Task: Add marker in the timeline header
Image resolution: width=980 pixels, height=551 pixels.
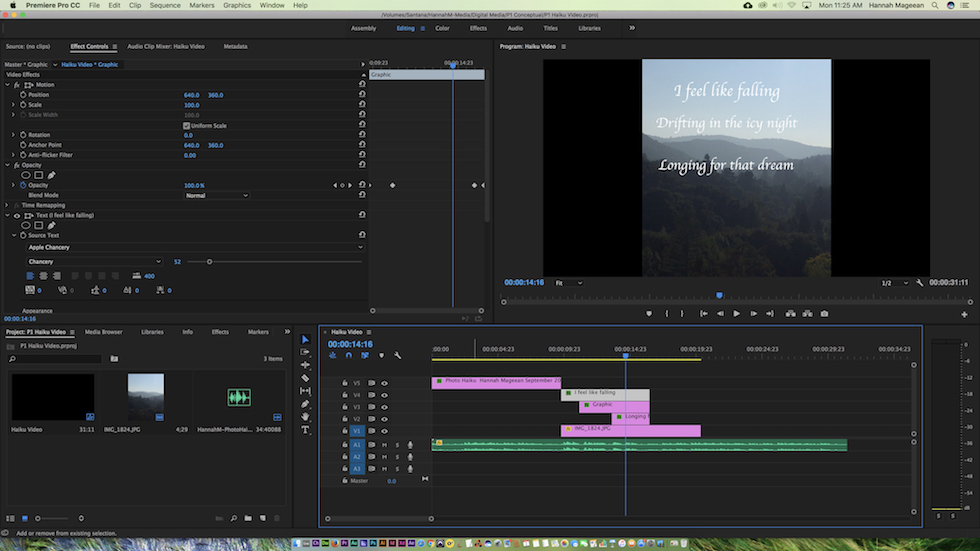Action: [x=381, y=355]
